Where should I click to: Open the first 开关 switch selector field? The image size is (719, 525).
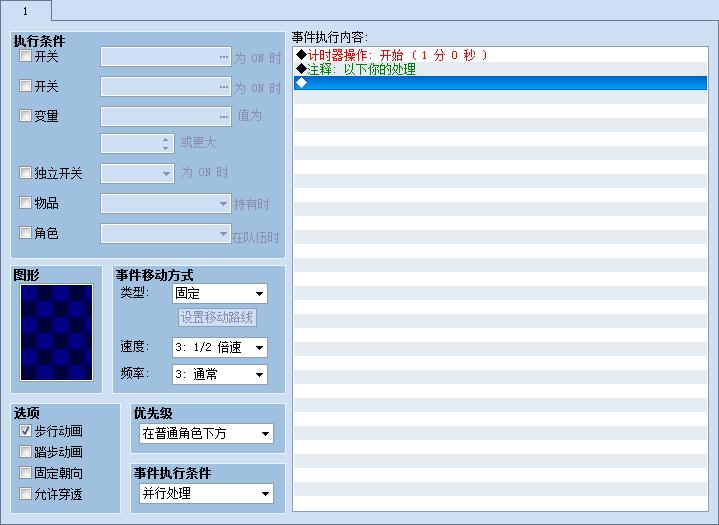(x=166, y=57)
